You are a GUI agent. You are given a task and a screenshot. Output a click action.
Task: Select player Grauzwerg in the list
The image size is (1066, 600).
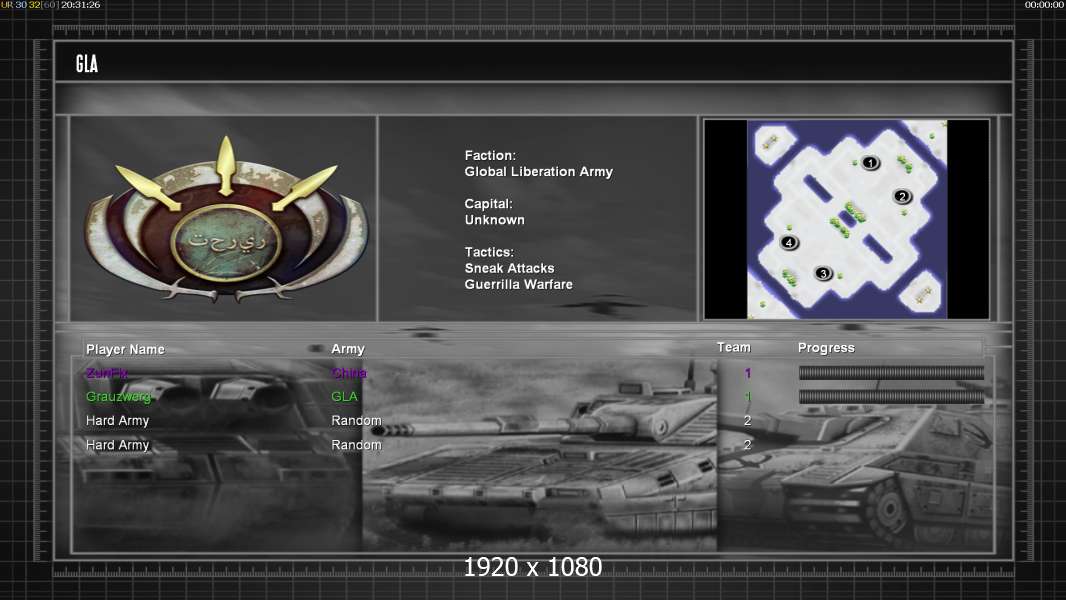(x=118, y=397)
